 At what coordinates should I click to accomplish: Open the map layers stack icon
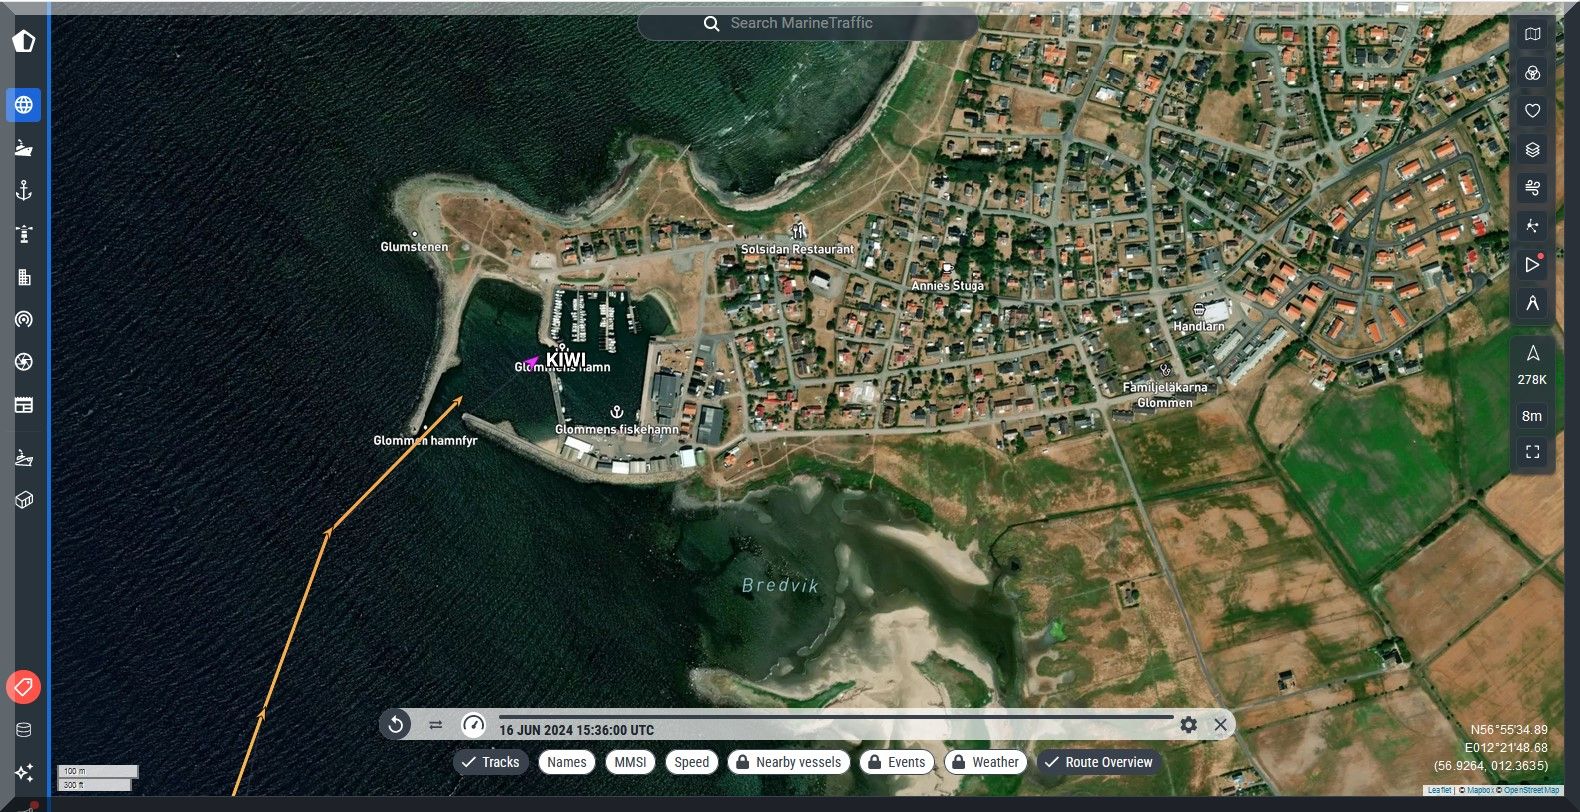click(1532, 150)
